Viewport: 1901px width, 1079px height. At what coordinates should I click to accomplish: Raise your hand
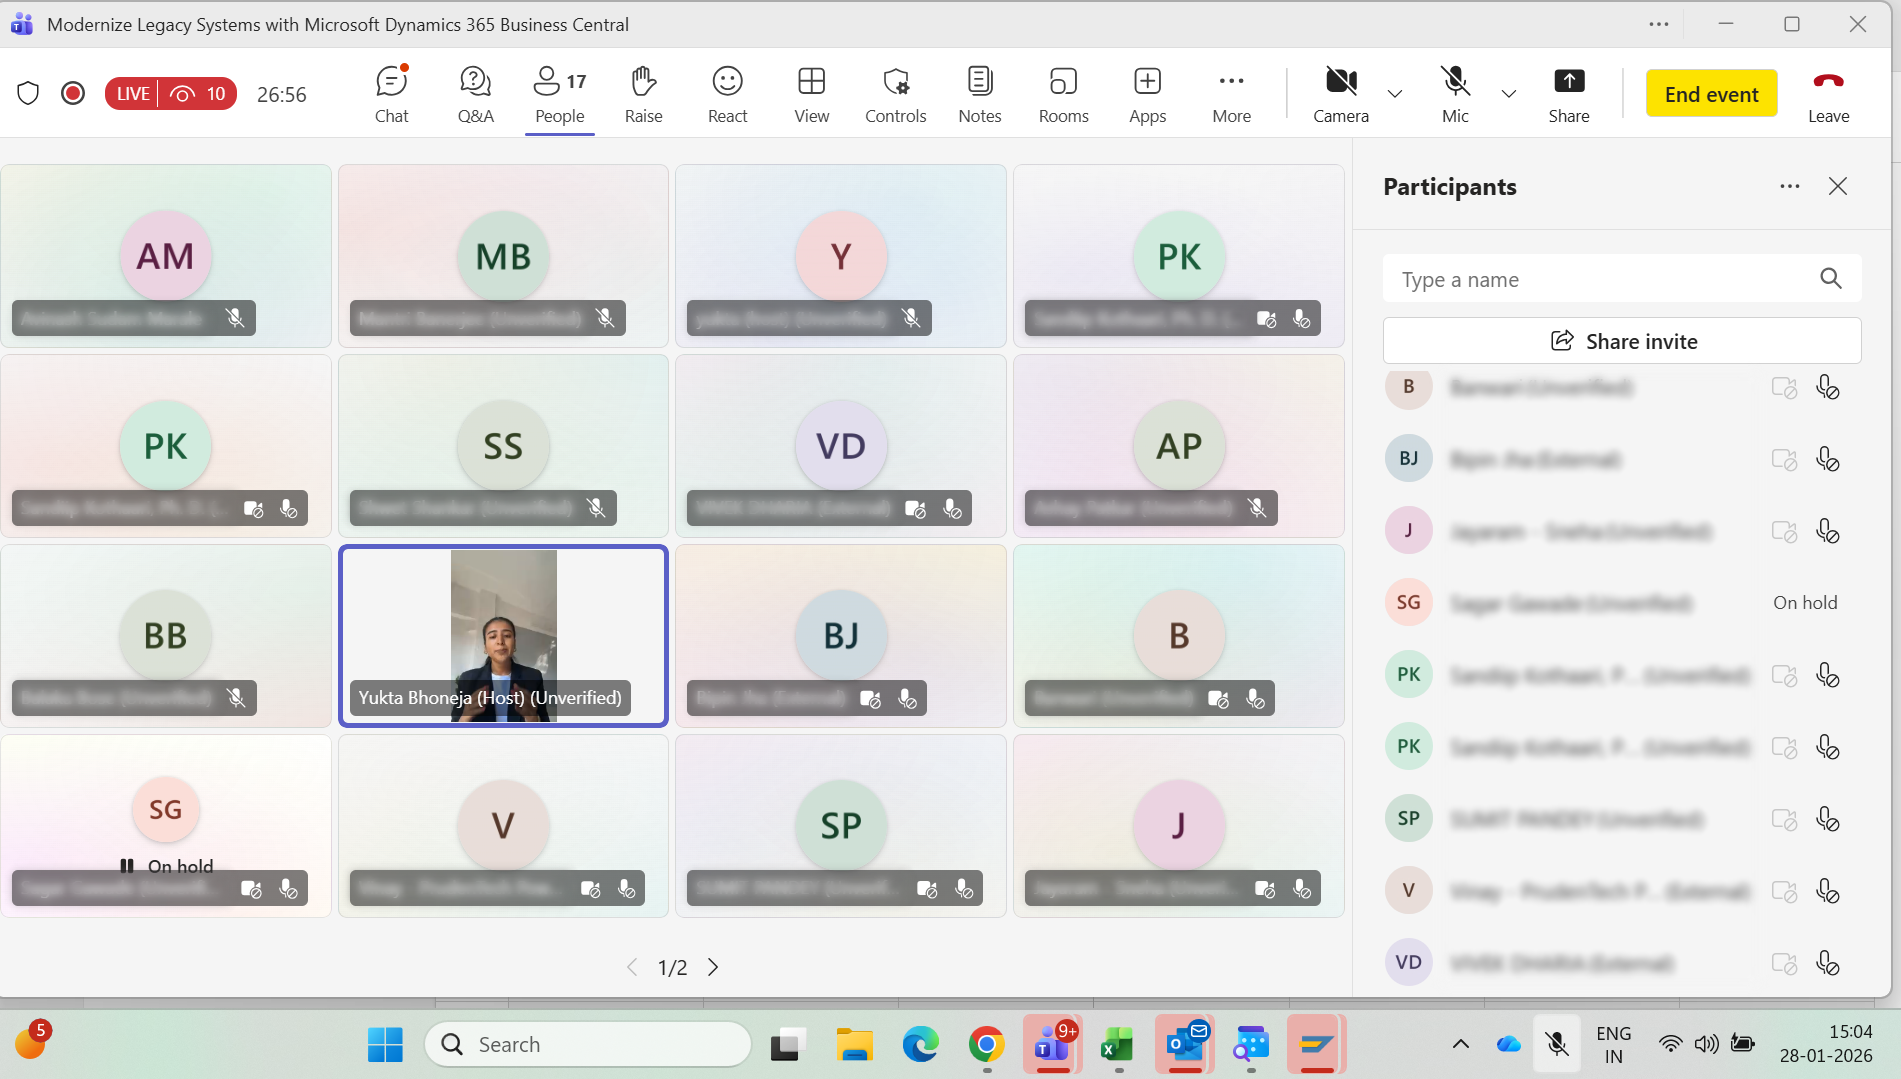(x=643, y=93)
